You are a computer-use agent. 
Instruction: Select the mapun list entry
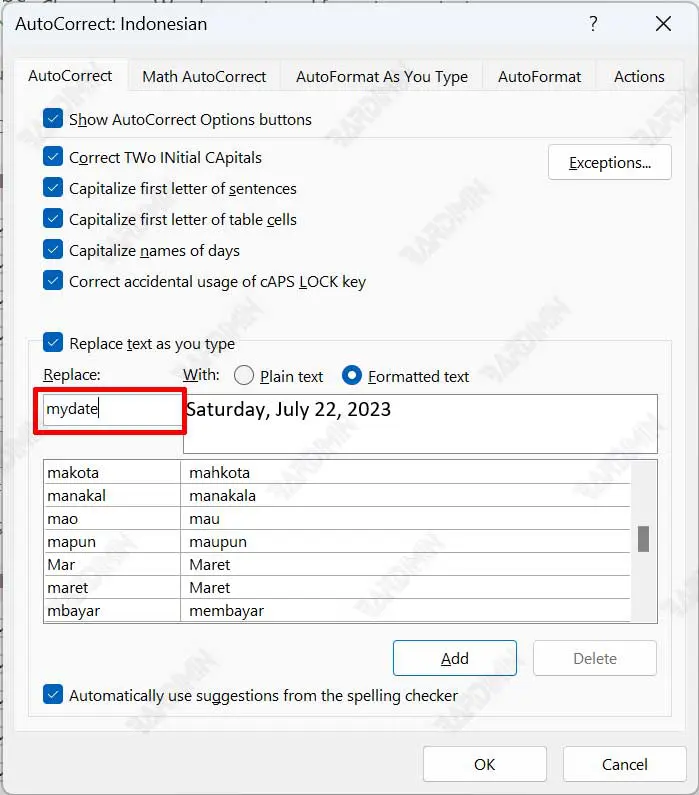pyautogui.click(x=337, y=541)
